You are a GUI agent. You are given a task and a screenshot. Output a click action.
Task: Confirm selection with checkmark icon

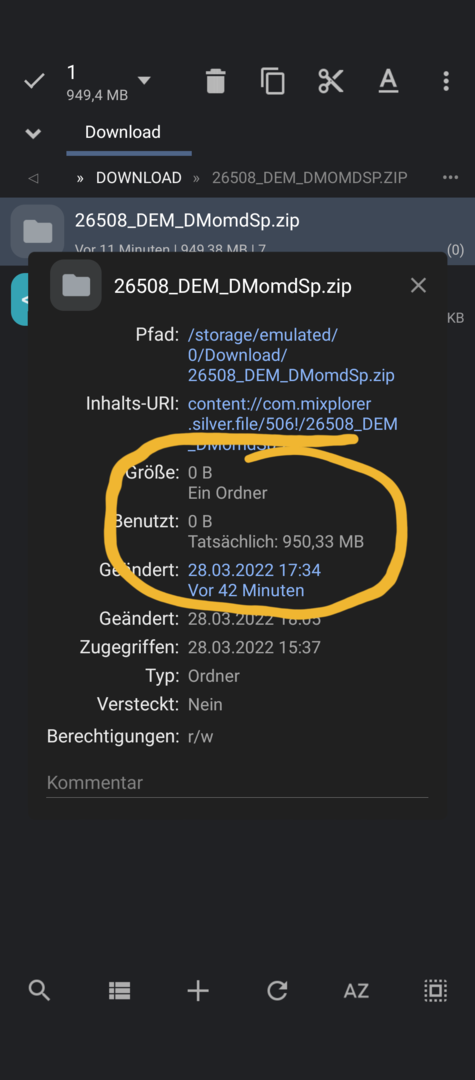[34, 81]
